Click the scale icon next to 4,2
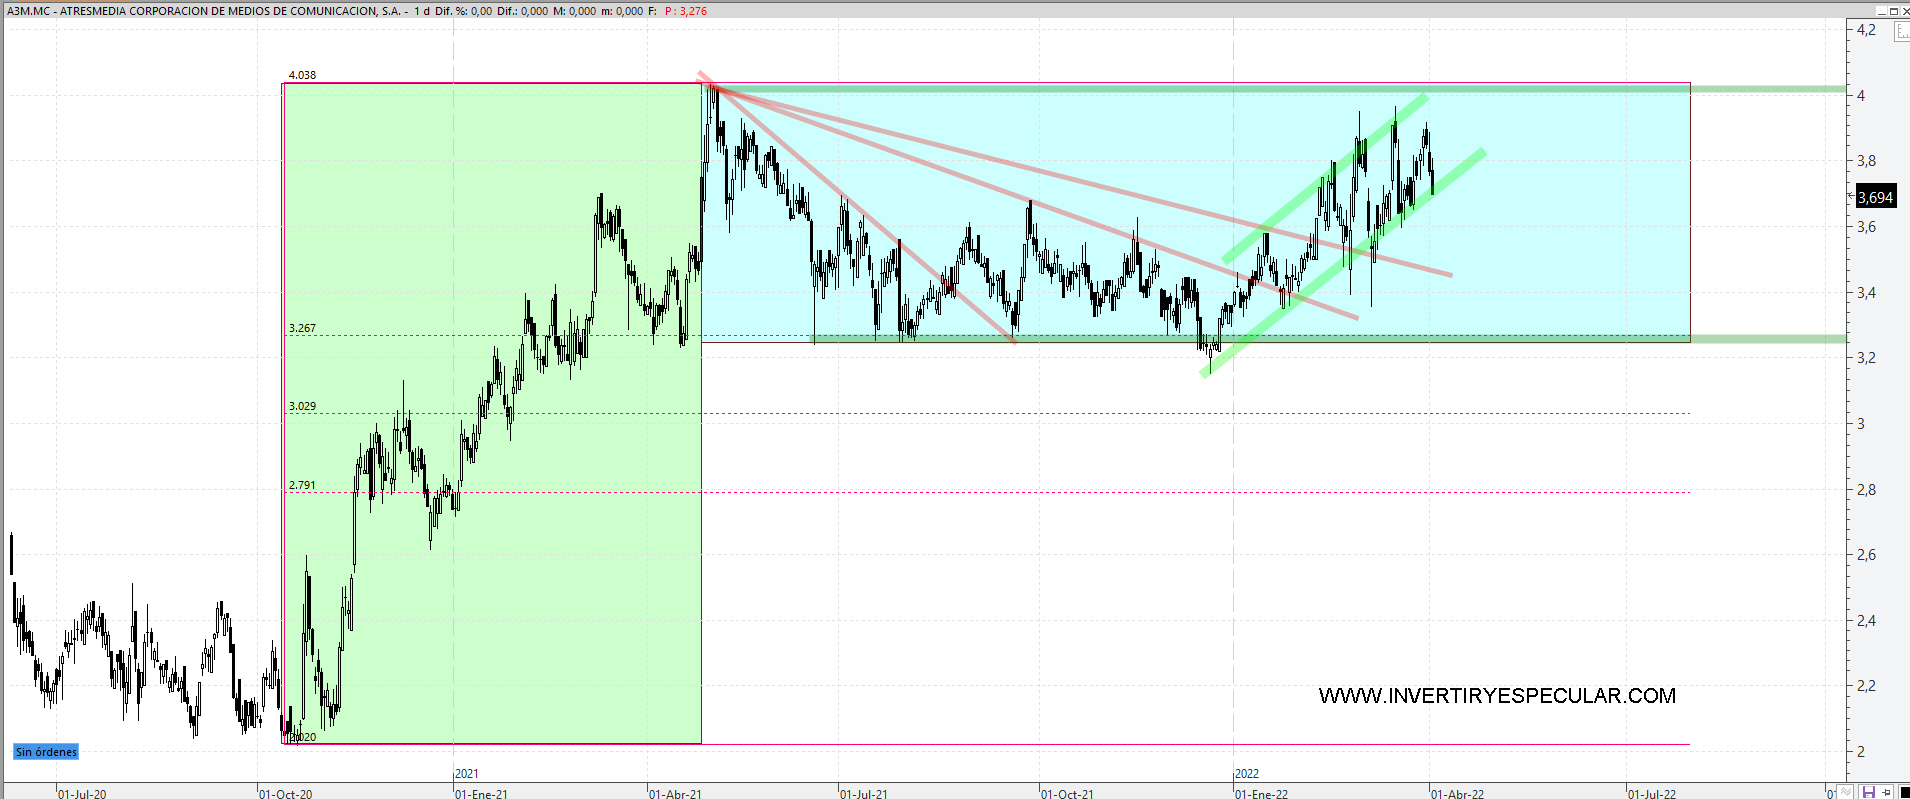The height and width of the screenshot is (799, 1910). pos(1901,32)
